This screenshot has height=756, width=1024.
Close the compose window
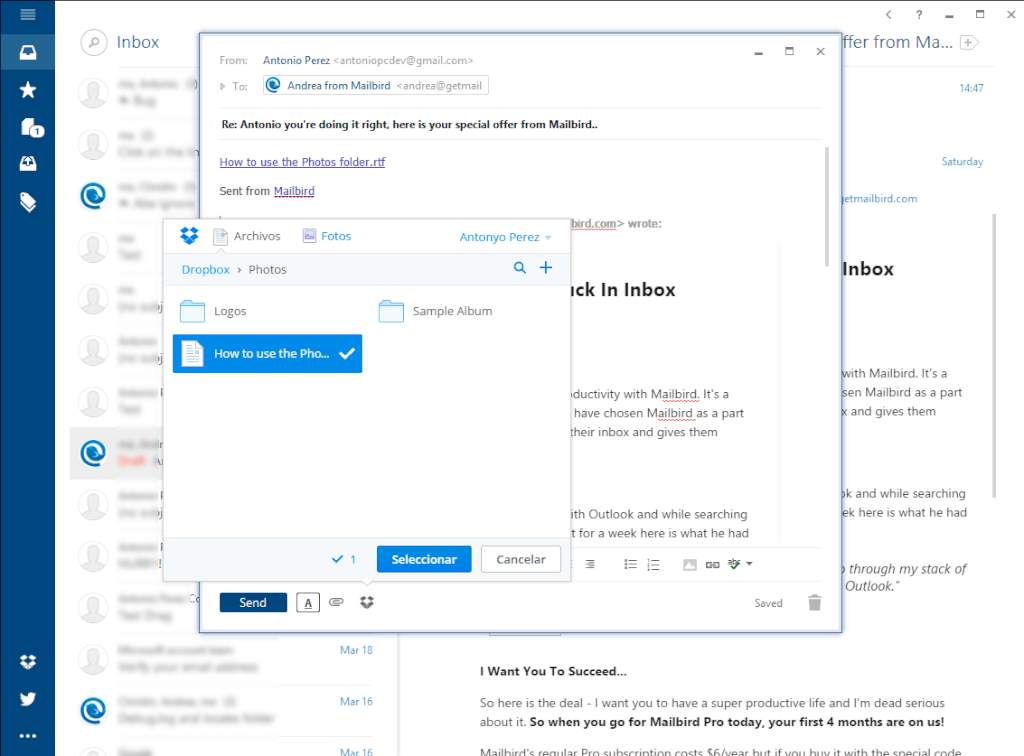[820, 52]
